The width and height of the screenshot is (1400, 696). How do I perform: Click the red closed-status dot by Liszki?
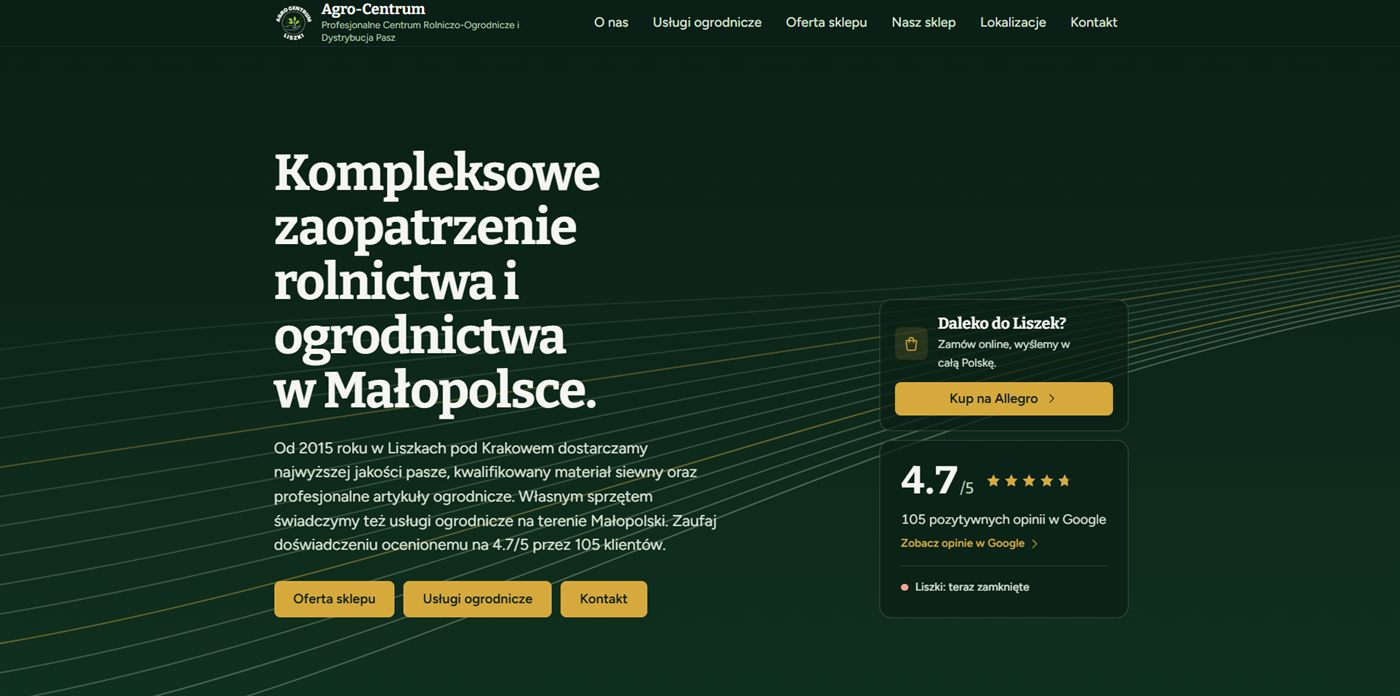click(x=905, y=587)
